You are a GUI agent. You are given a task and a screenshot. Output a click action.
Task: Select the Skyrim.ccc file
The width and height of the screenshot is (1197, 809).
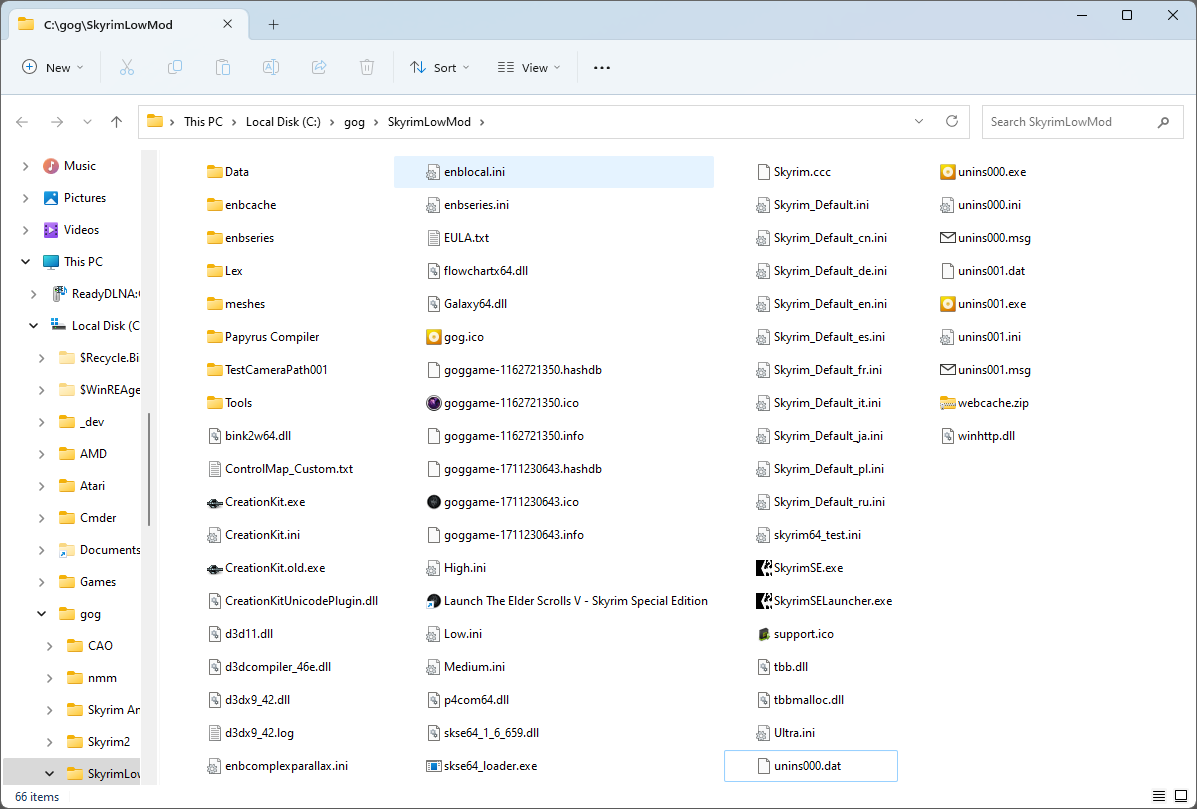click(x=792, y=172)
